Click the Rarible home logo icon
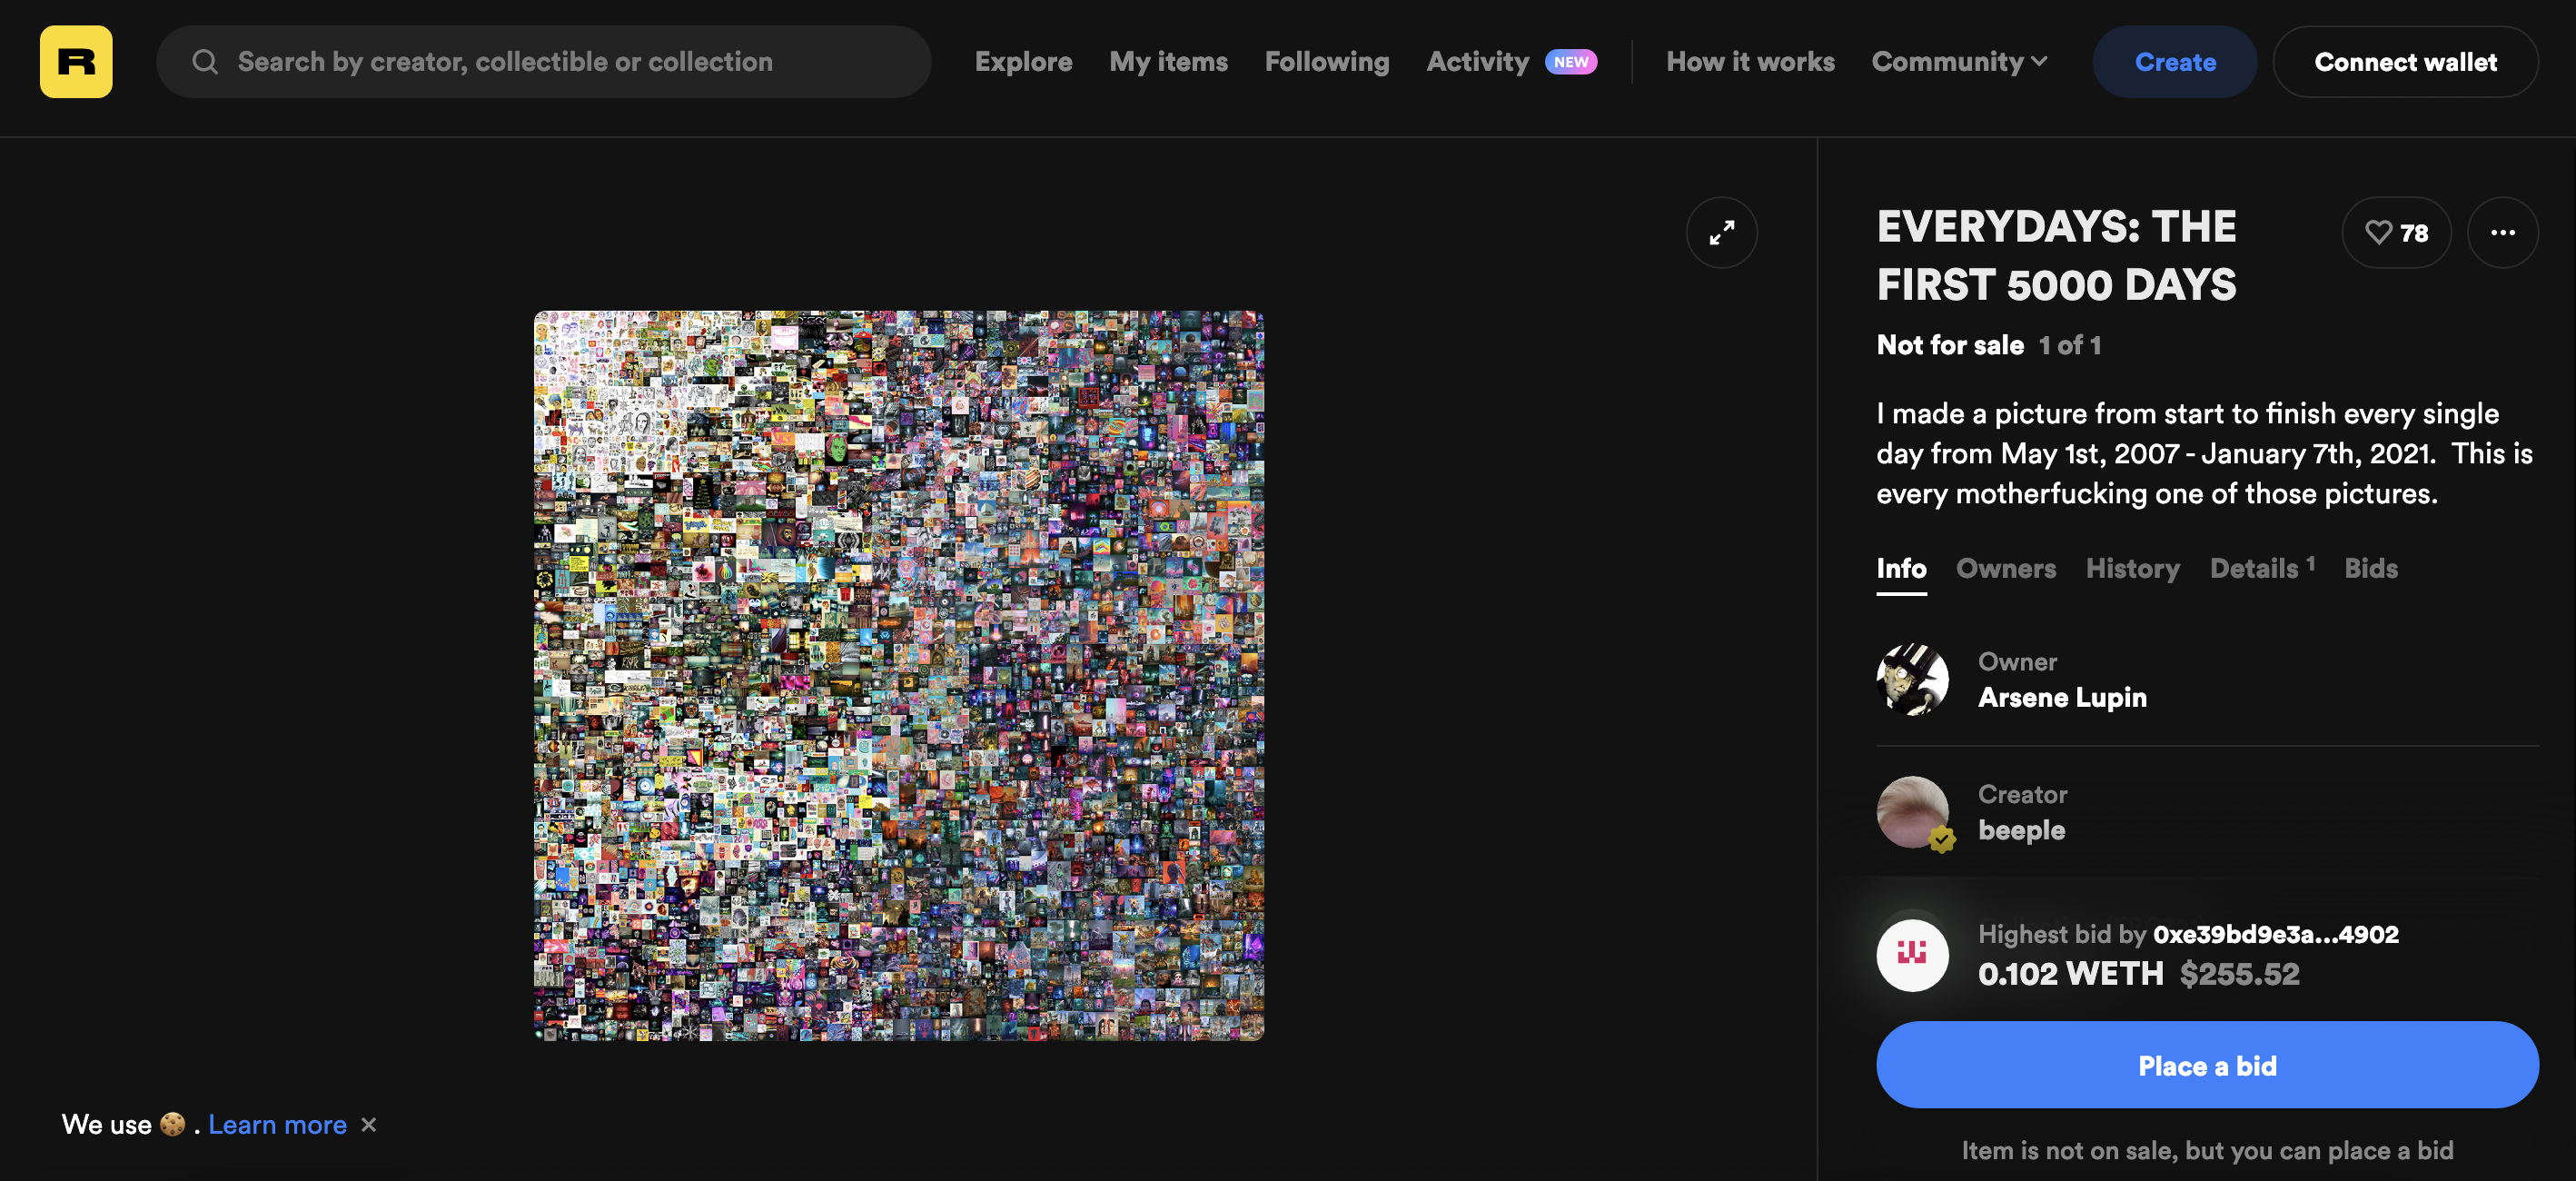This screenshot has width=2576, height=1181. 75,61
